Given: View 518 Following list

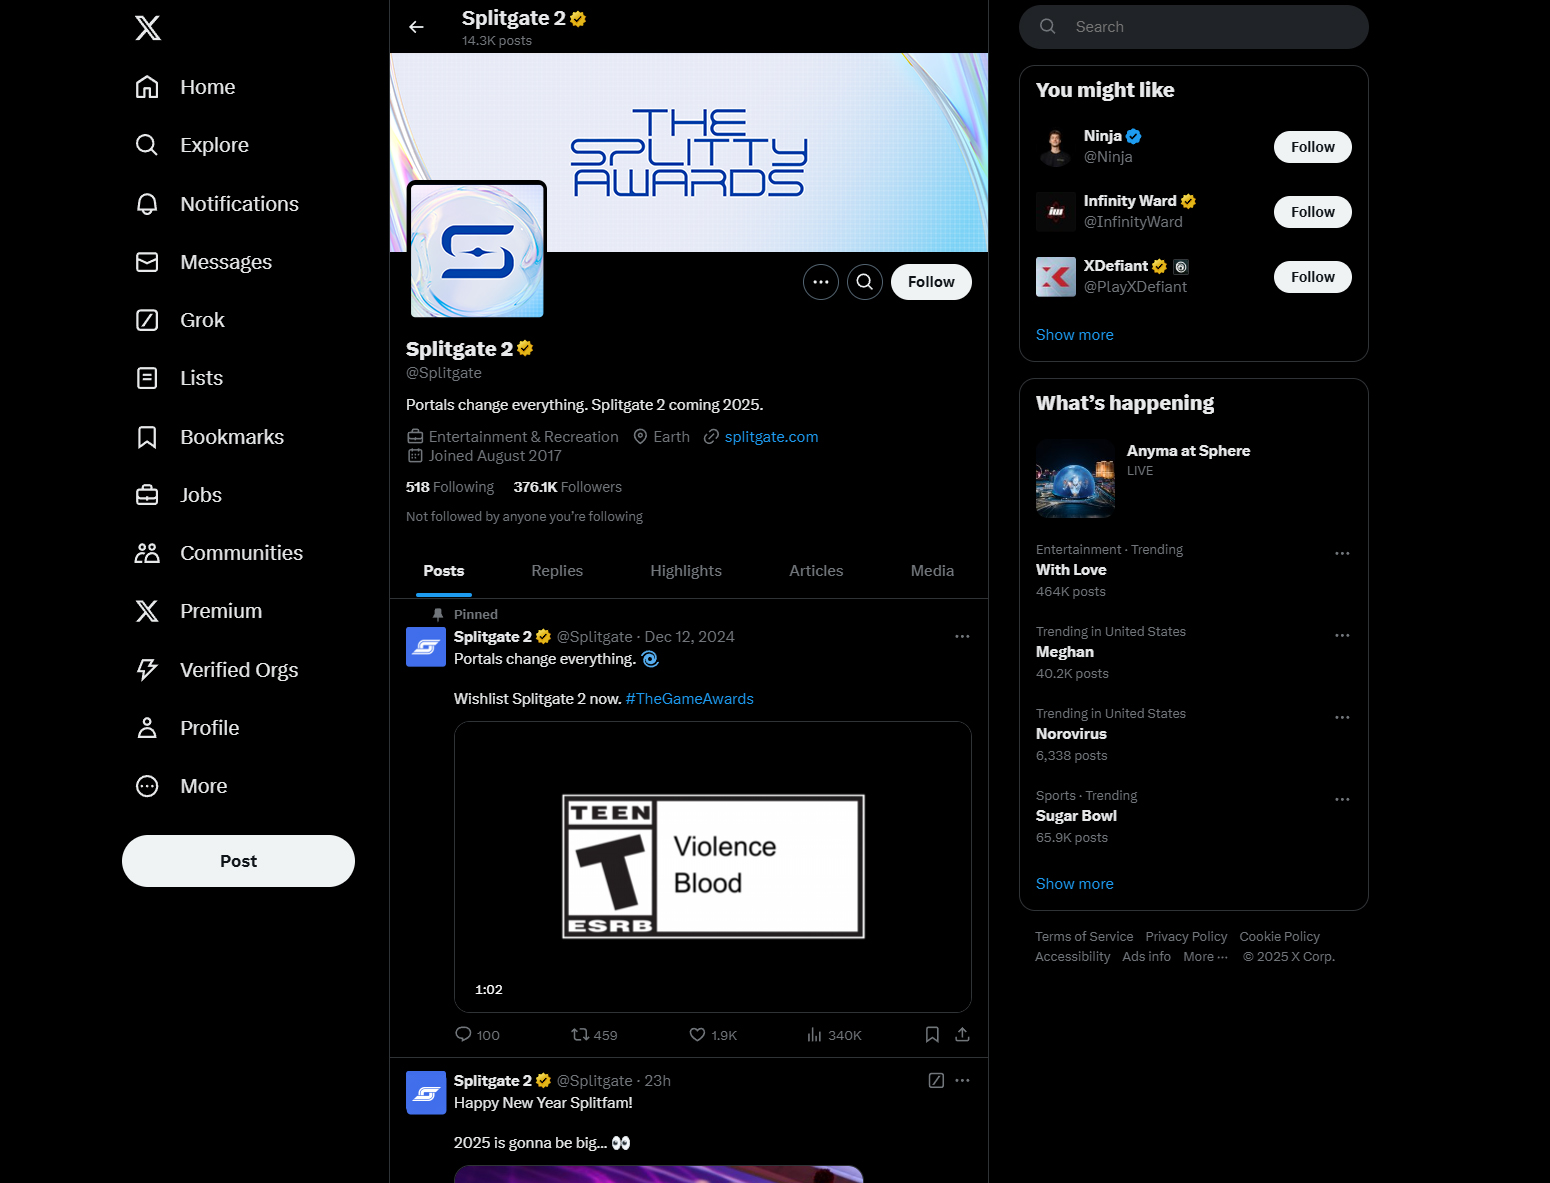Looking at the screenshot, I should 450,487.
